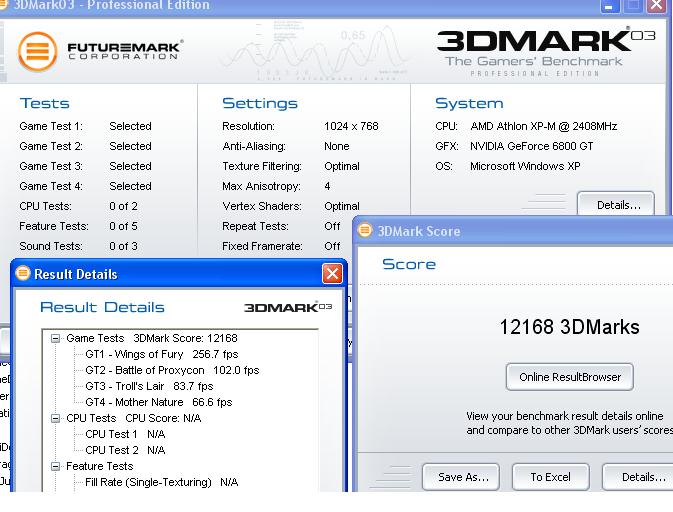
Task: Click the Tests section heading
Action: point(45,103)
